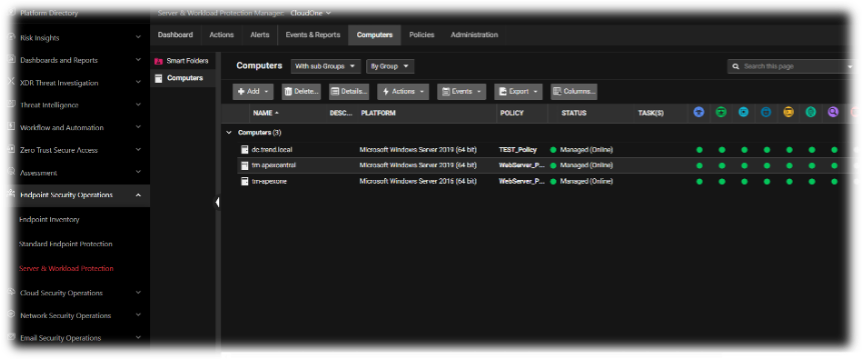Click the teal column header icon
Screen dimensions: 863x360
[x=744, y=112]
